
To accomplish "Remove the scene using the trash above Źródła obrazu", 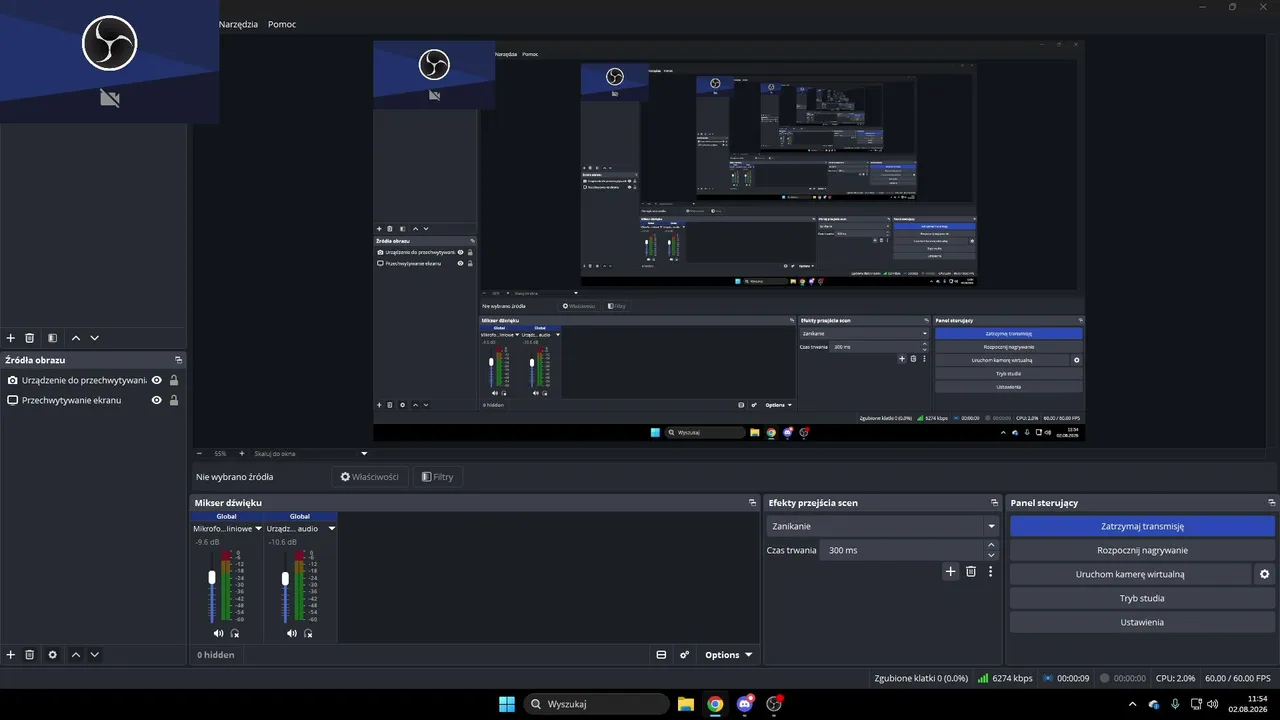I will click(30, 338).
